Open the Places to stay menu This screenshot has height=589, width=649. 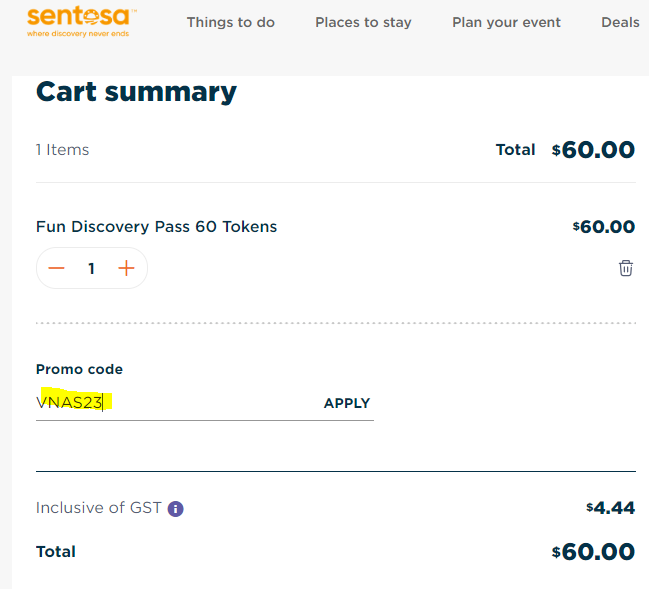pos(363,22)
